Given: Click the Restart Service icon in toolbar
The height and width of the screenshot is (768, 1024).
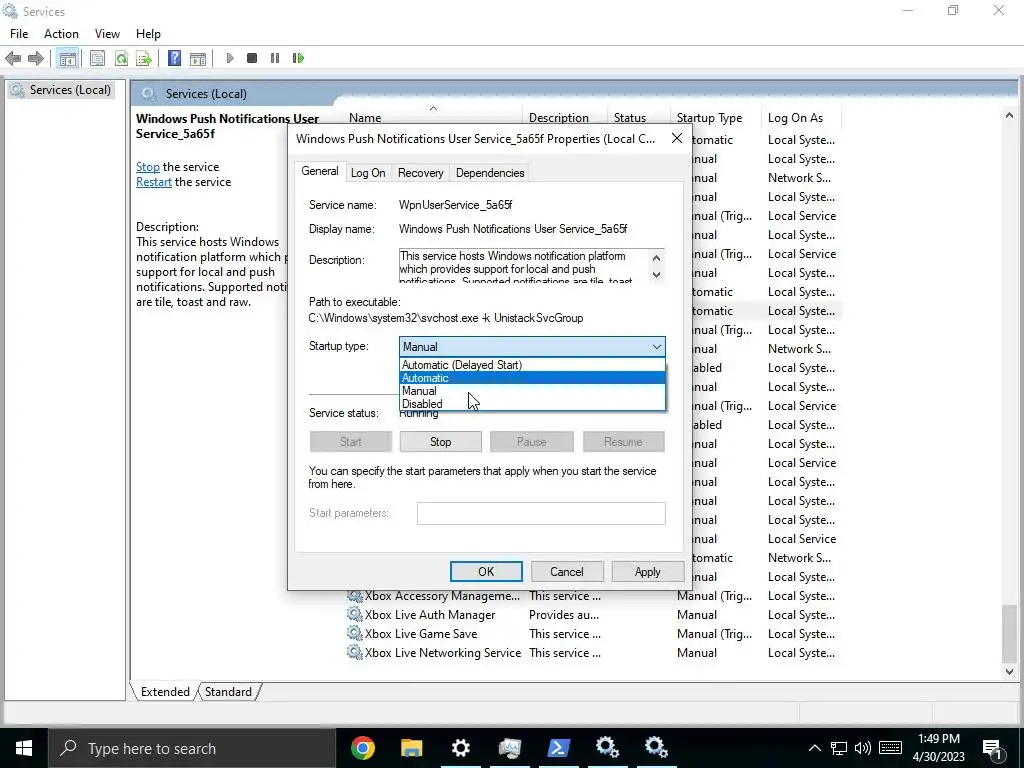Looking at the screenshot, I should click(x=298, y=58).
